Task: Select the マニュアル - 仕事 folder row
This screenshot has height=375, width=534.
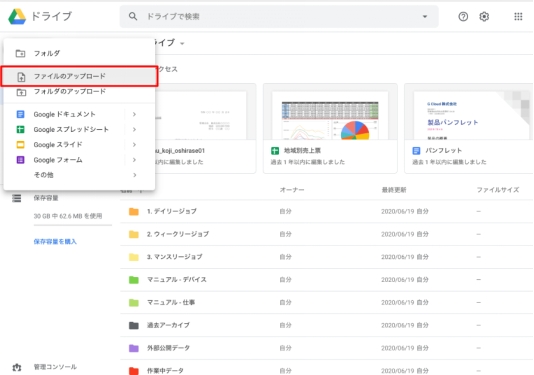Action: click(x=327, y=302)
